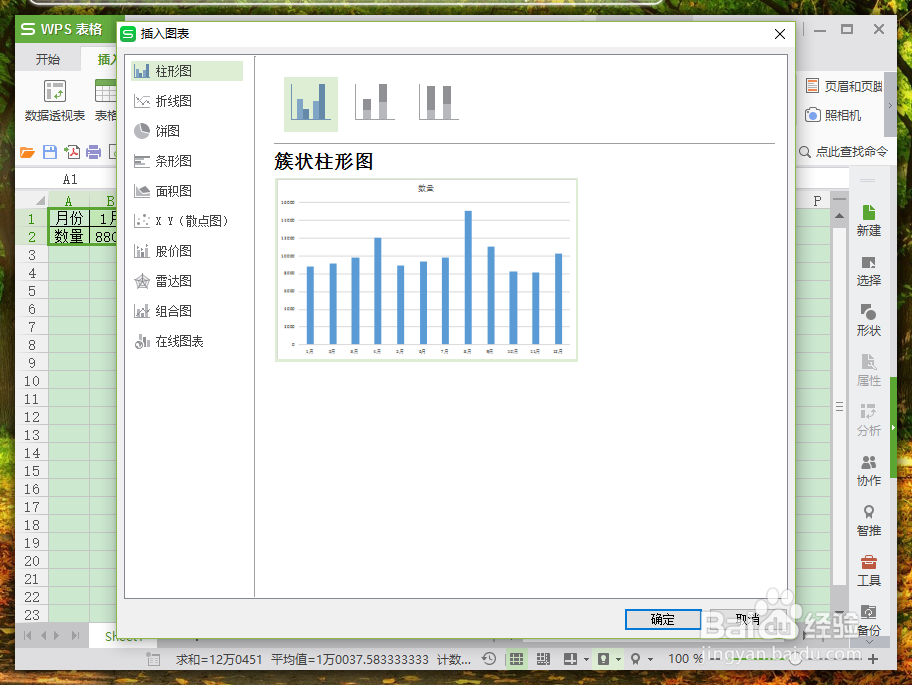Select the 数据透视表 tool
This screenshot has height=685, width=912.
click(52, 100)
